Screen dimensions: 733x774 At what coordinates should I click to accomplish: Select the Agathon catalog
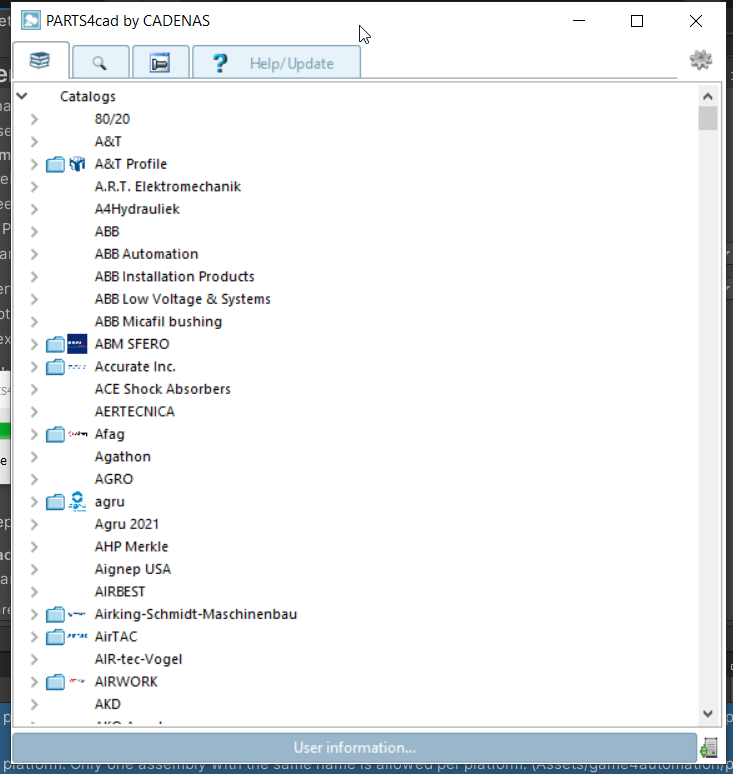pos(122,457)
